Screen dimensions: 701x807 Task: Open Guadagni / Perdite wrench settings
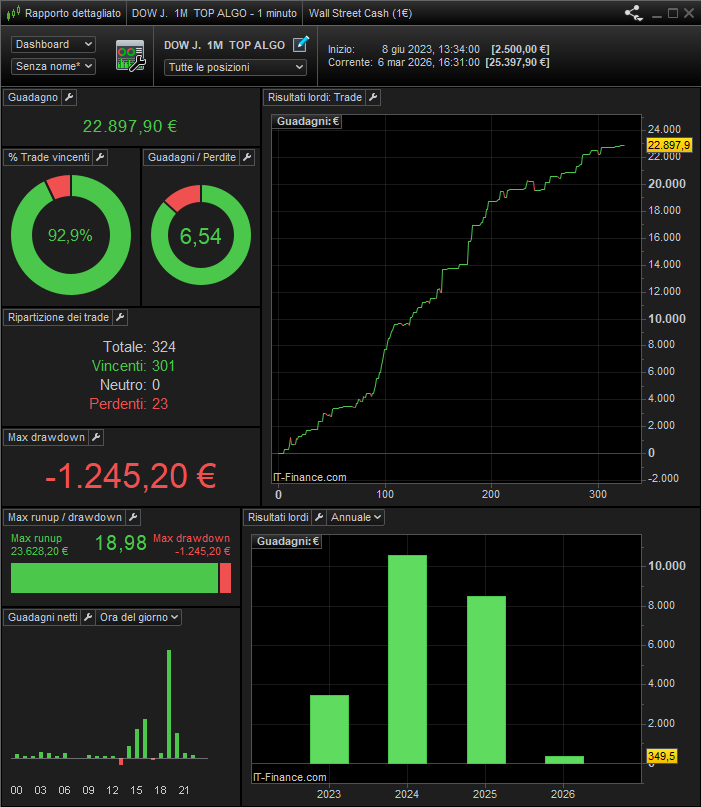pyautogui.click(x=247, y=157)
